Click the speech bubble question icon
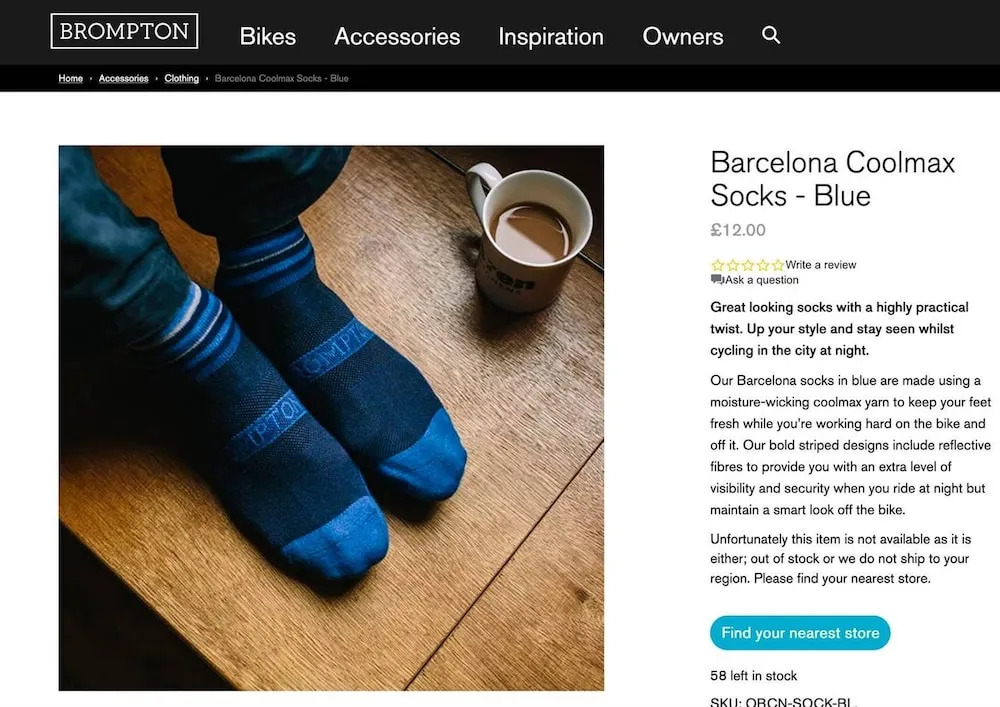 (716, 280)
